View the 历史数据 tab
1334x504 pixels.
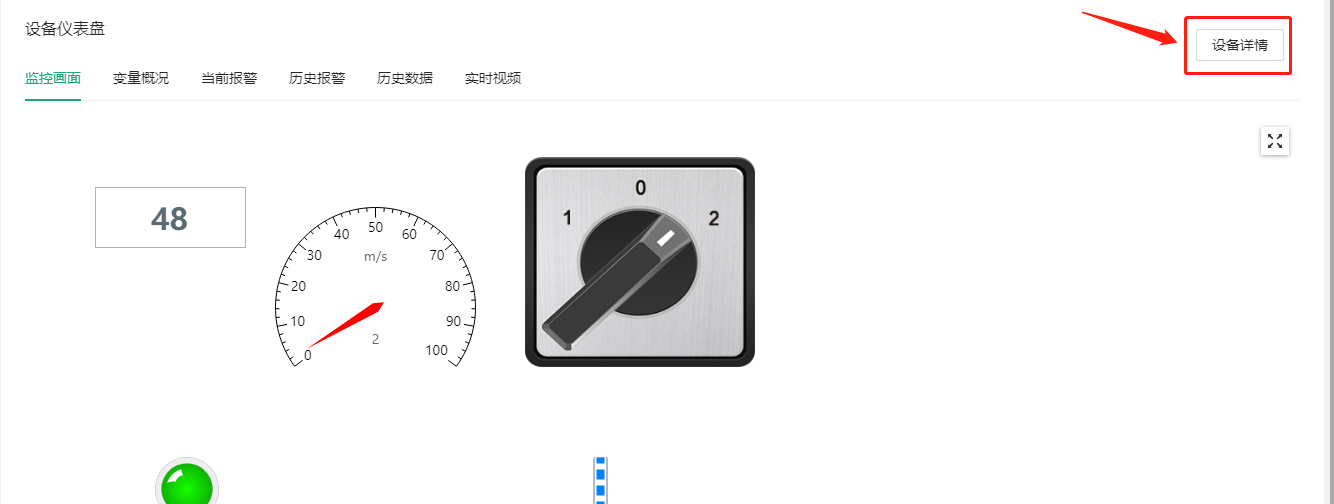click(405, 78)
